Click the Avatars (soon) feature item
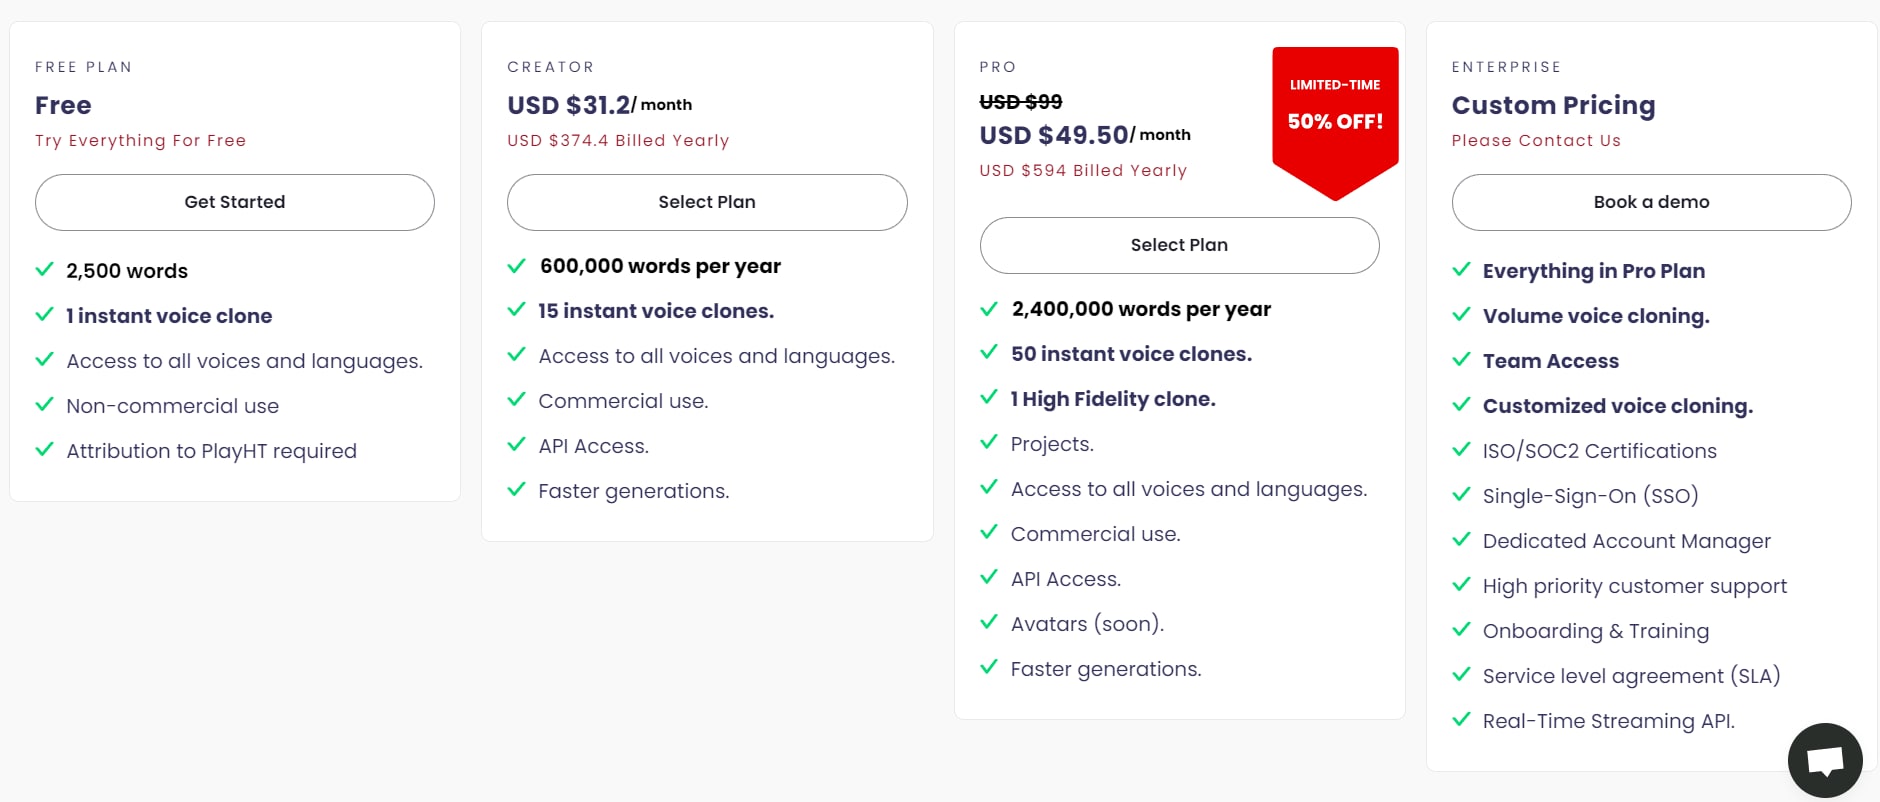Viewport: 1880px width, 802px height. [1087, 624]
